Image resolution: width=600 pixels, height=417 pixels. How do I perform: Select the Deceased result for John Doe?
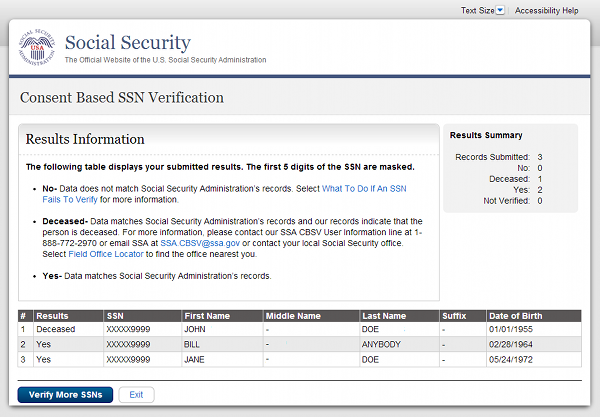point(54,329)
